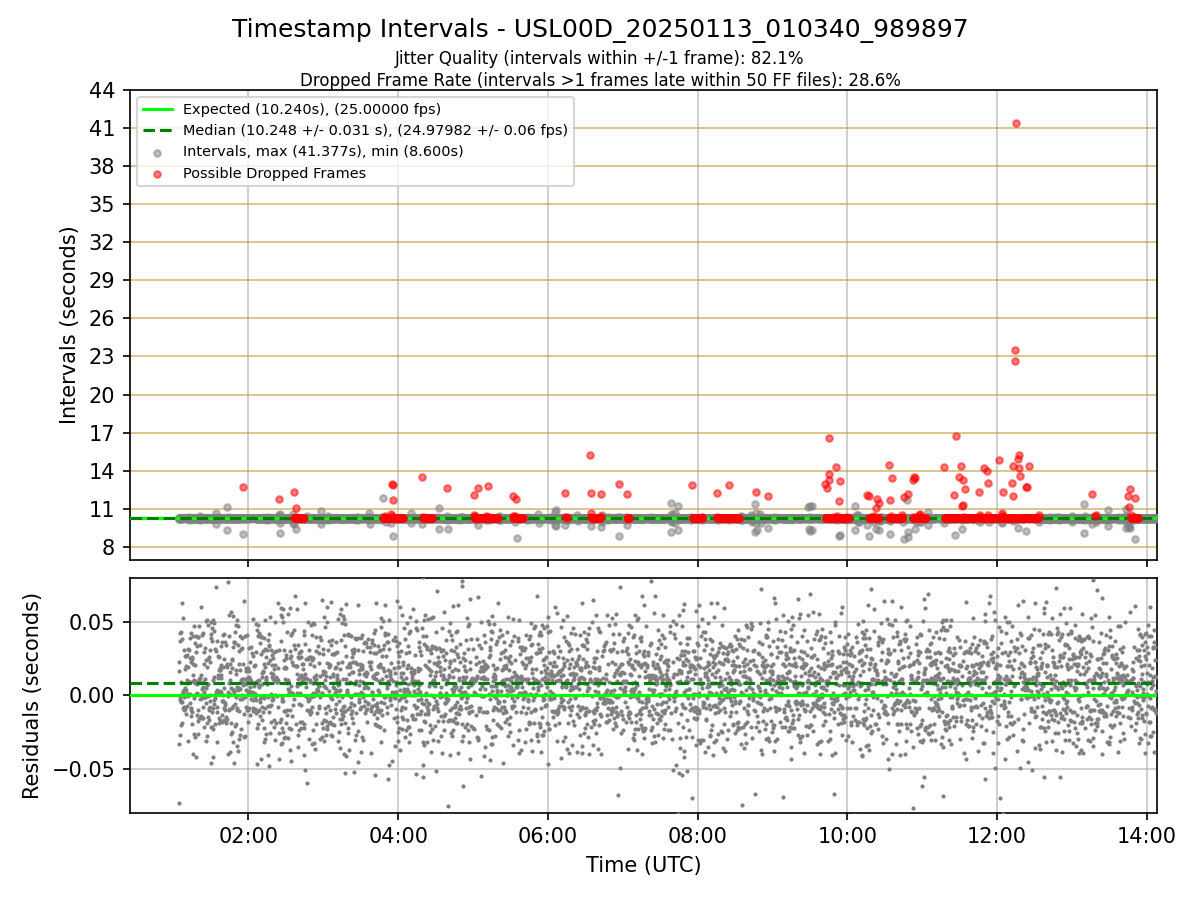Click the '04:00' x-axis tick label
1200x900 pixels.
click(x=398, y=835)
